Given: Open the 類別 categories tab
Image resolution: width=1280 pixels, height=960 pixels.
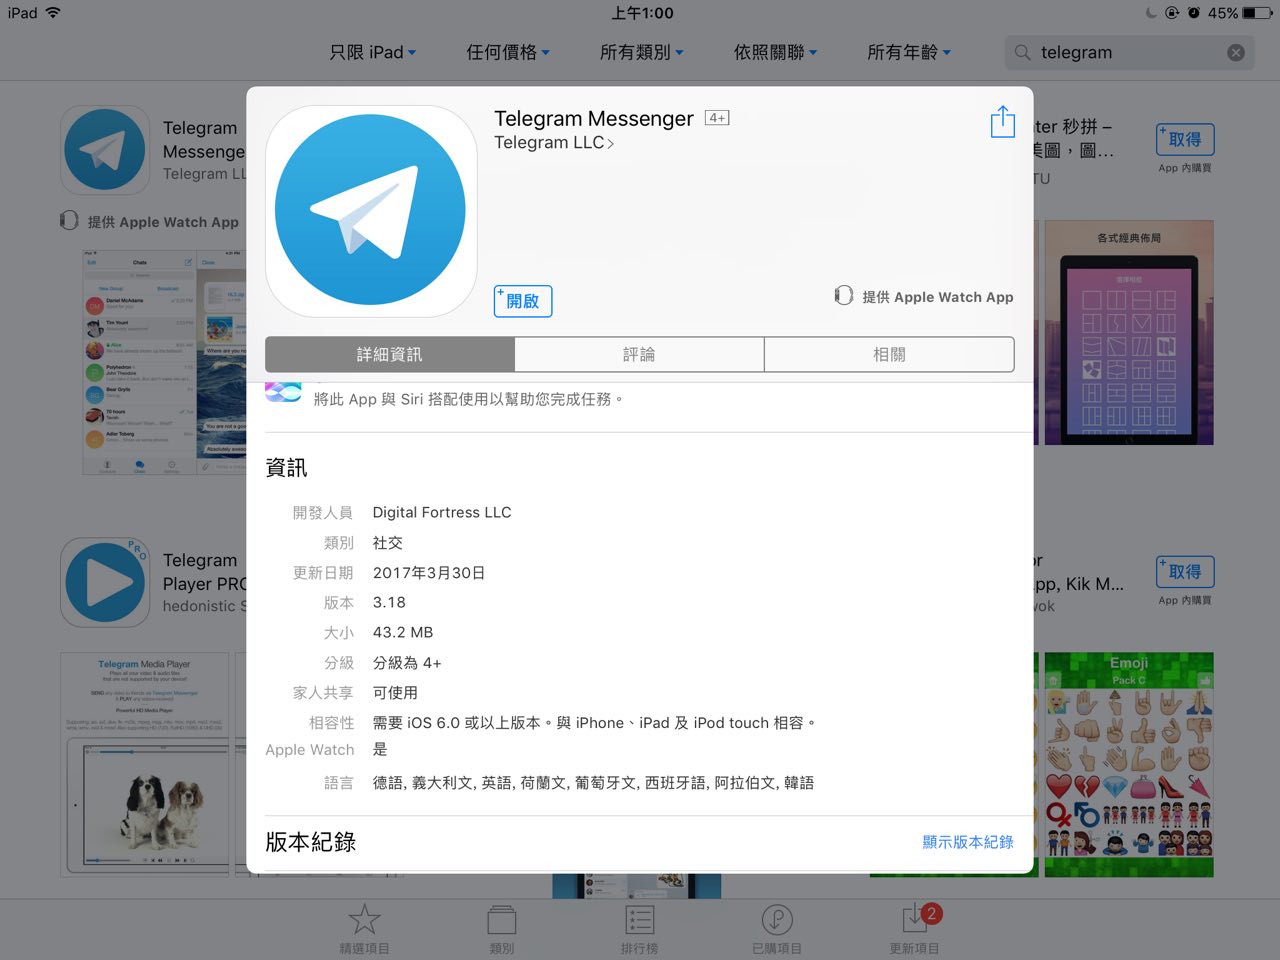Looking at the screenshot, I should click(x=502, y=929).
